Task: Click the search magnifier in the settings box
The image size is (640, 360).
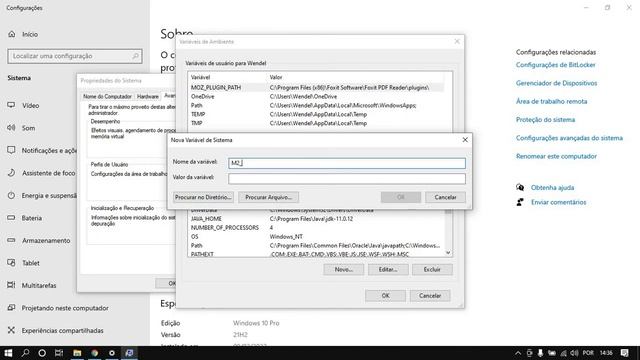Action: [136, 56]
